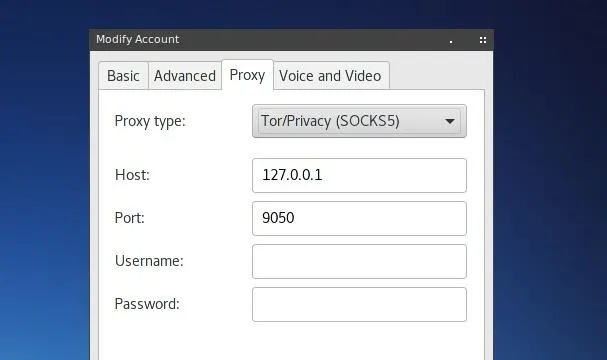Maximize the Modify Account window using the four-dot icon
This screenshot has height=360, width=607.
pos(483,40)
